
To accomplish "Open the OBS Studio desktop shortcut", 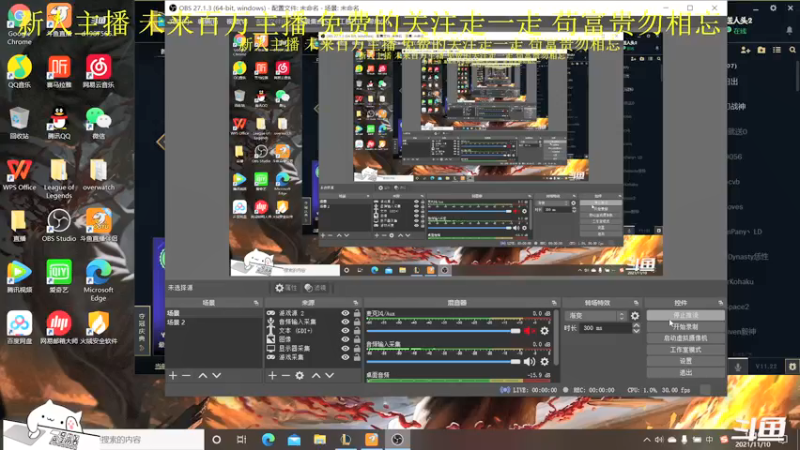I will pos(59,225).
